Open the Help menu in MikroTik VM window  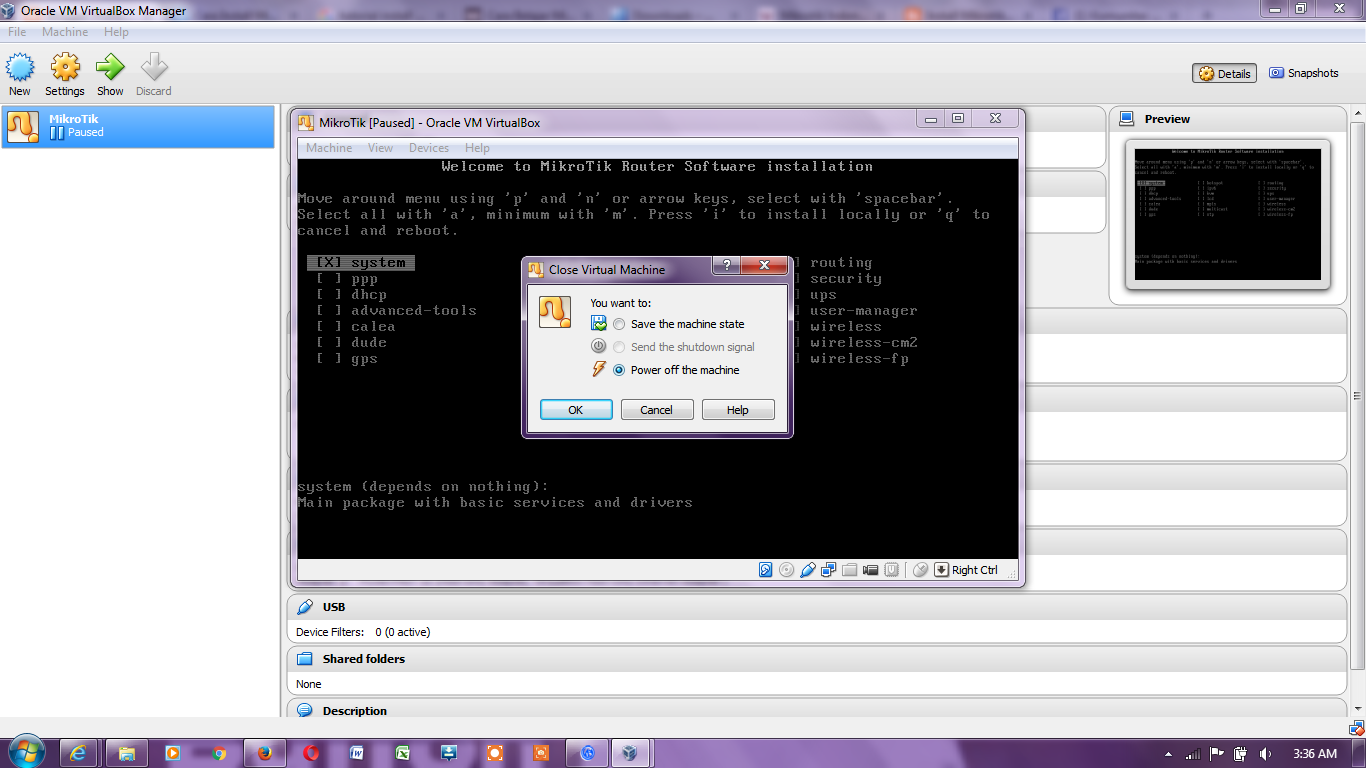(477, 148)
